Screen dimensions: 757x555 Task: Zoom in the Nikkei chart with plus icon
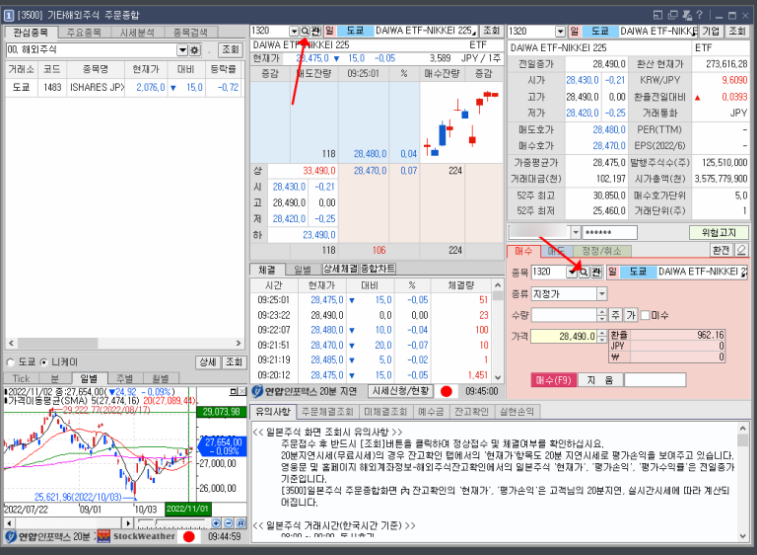click(216, 523)
